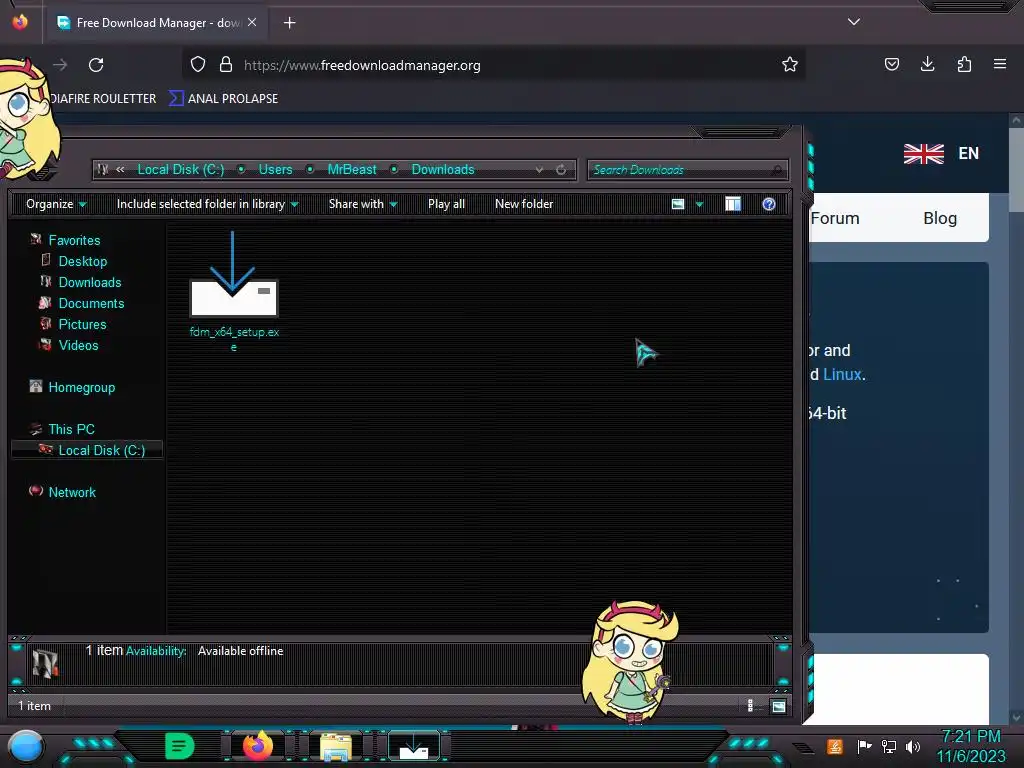Viewport: 1024px width, 768px height.
Task: Open File Explorer taskbar icon
Action: [x=336, y=747]
